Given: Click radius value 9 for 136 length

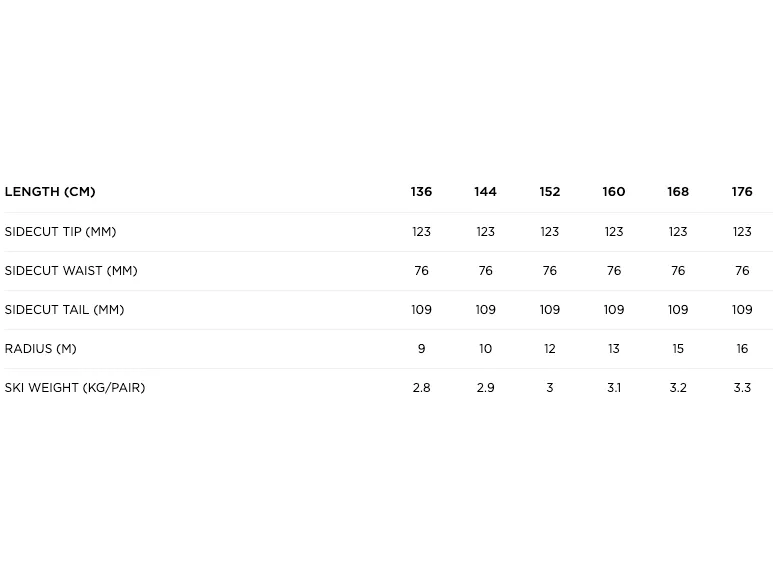Looking at the screenshot, I should point(422,348).
